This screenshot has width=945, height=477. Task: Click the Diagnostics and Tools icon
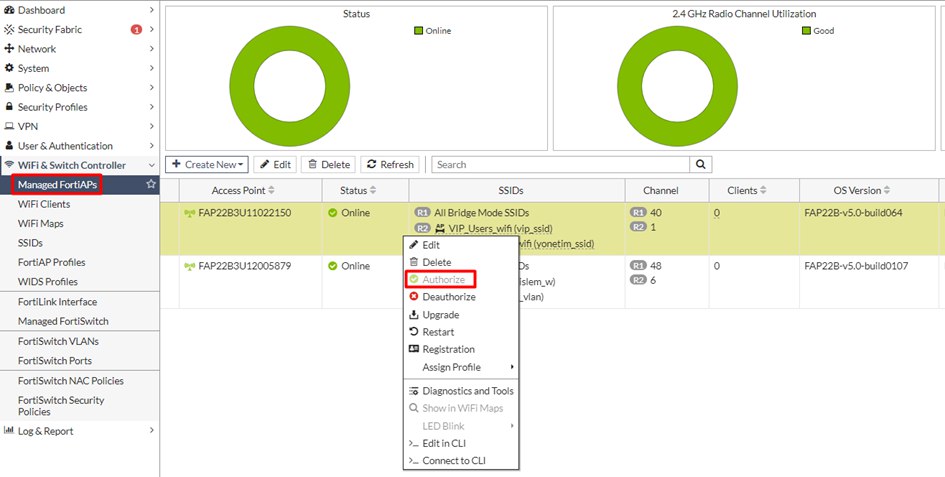point(414,391)
